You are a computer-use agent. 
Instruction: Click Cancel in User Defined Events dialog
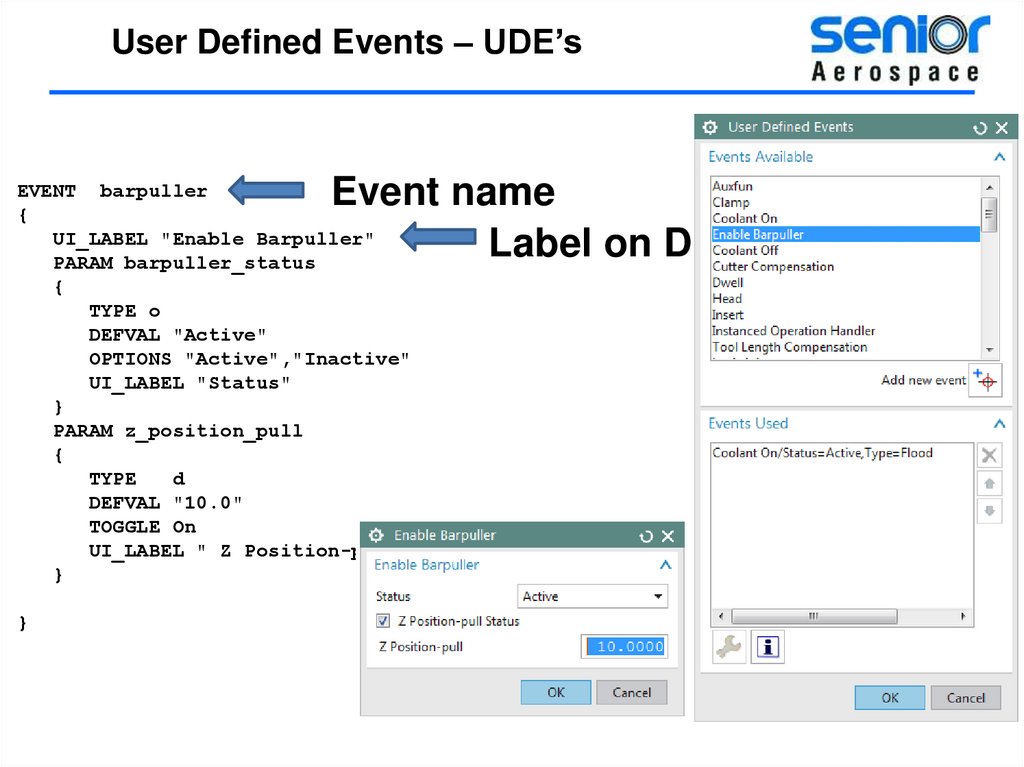966,698
